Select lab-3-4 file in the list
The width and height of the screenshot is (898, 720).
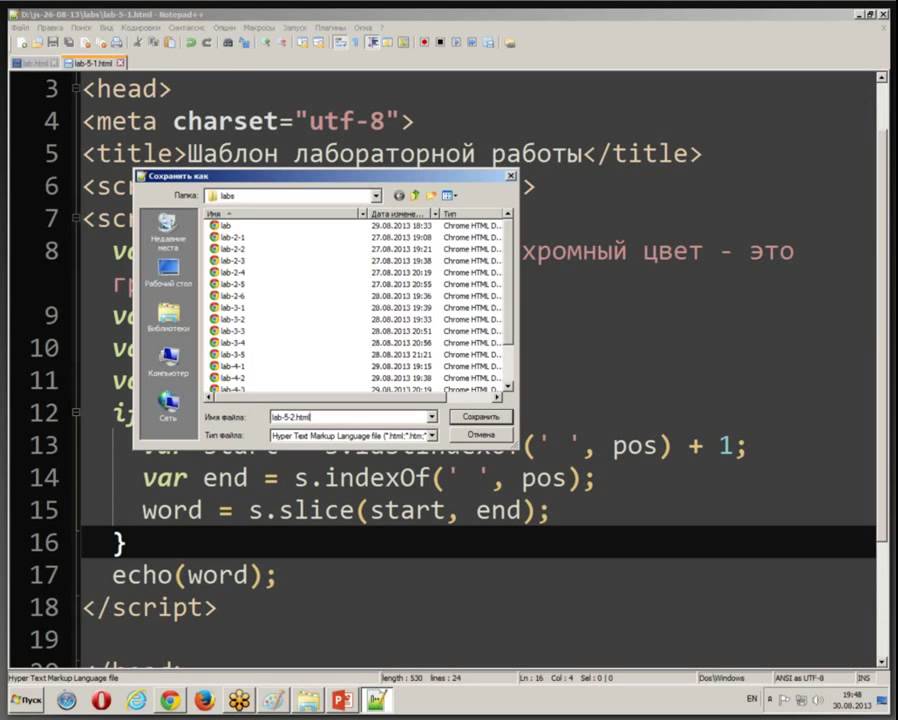pyautogui.click(x=232, y=343)
